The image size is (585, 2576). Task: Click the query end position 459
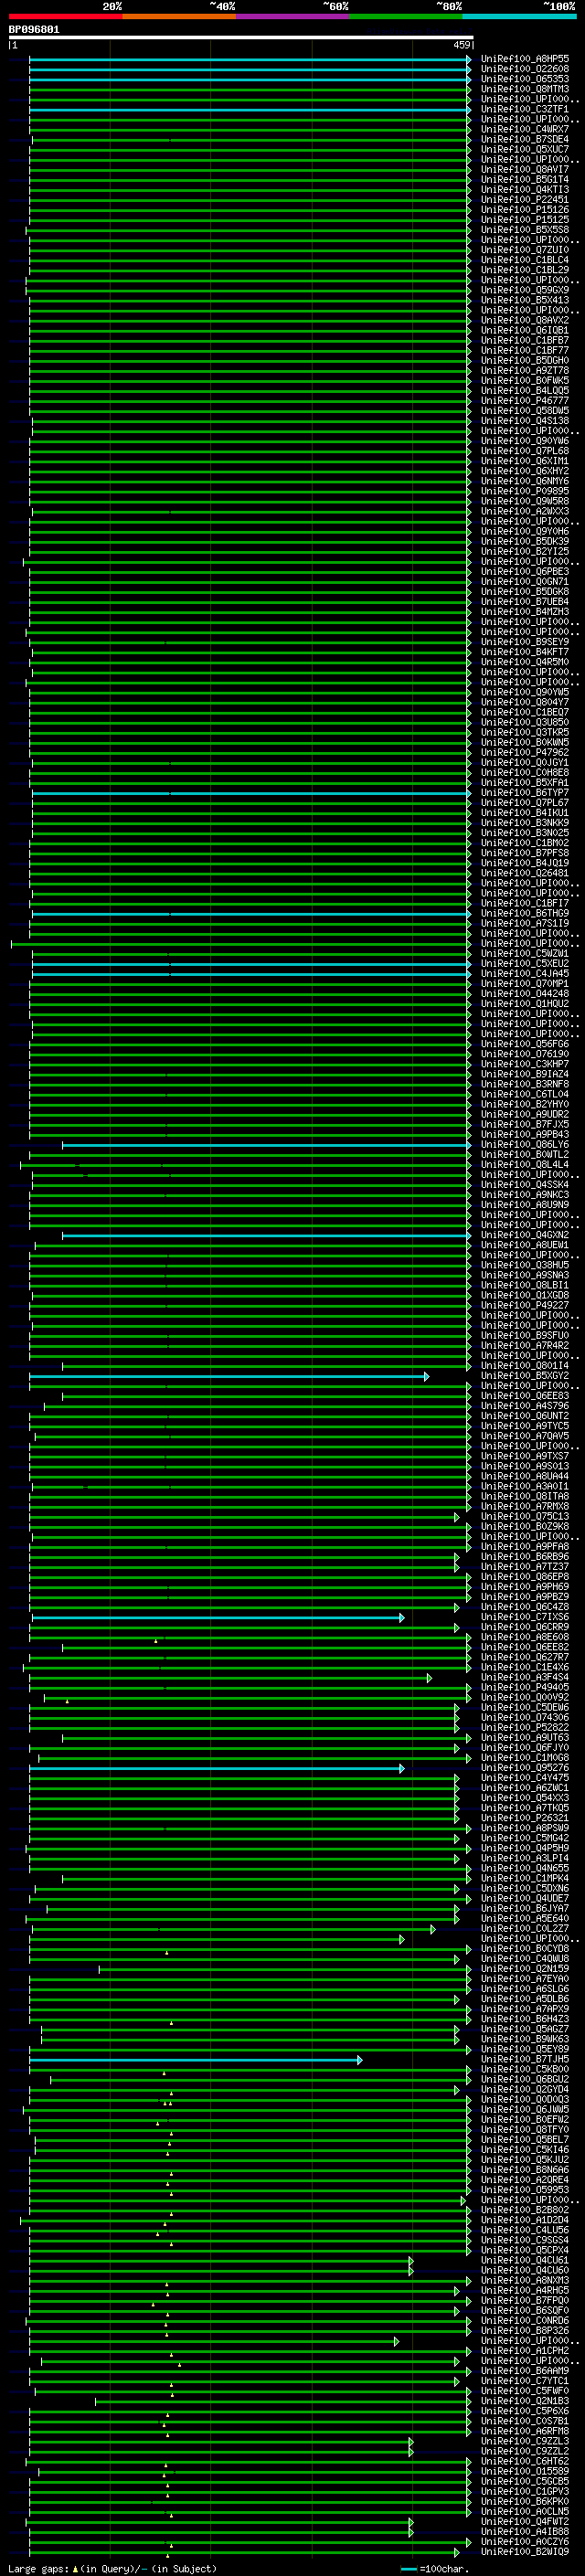[x=462, y=45]
